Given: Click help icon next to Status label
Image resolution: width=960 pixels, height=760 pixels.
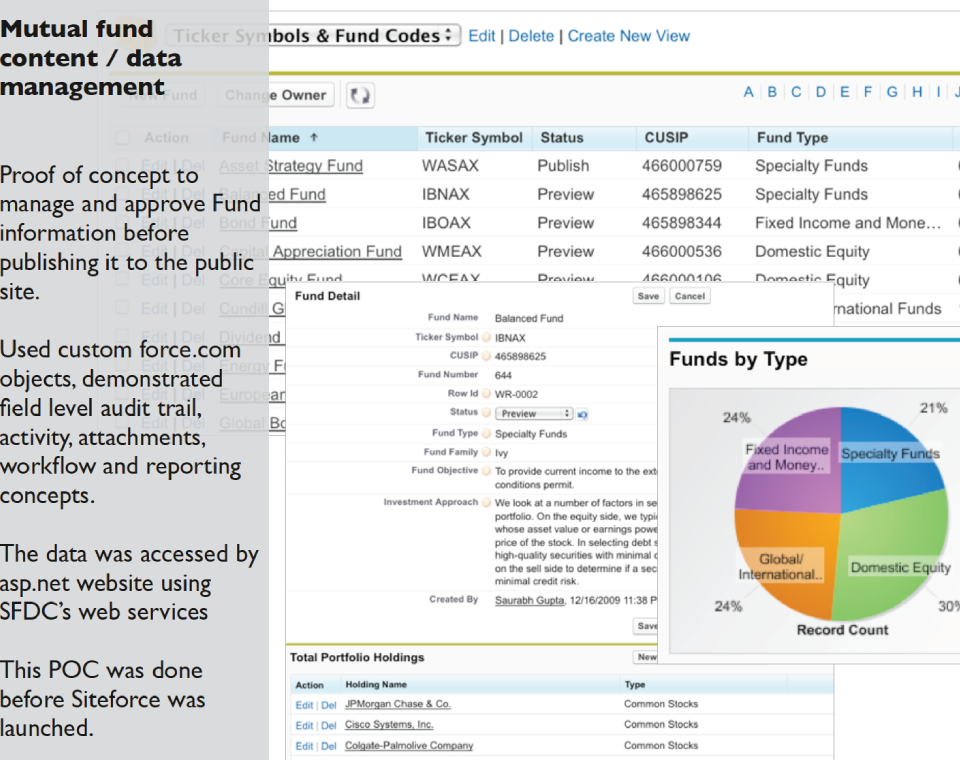Looking at the screenshot, I should (486, 413).
